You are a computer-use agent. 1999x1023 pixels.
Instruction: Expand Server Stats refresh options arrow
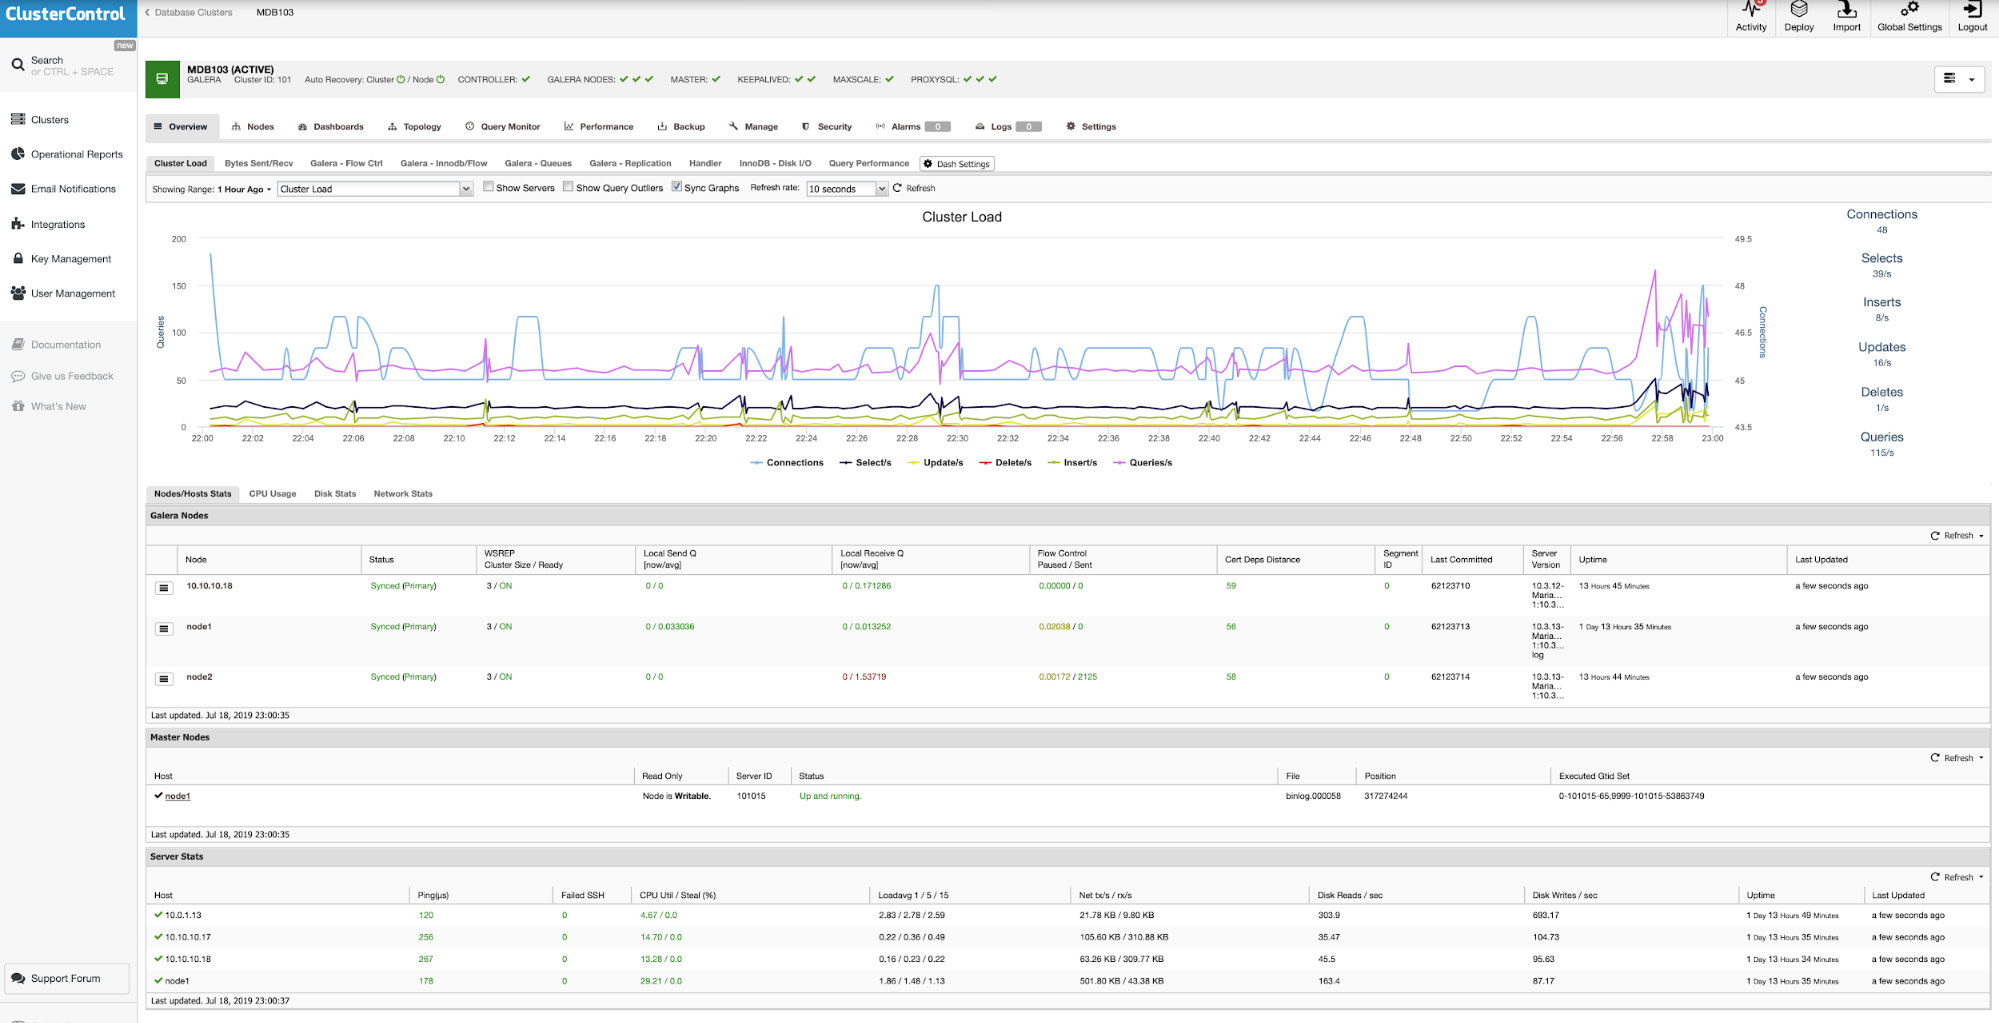(1981, 877)
